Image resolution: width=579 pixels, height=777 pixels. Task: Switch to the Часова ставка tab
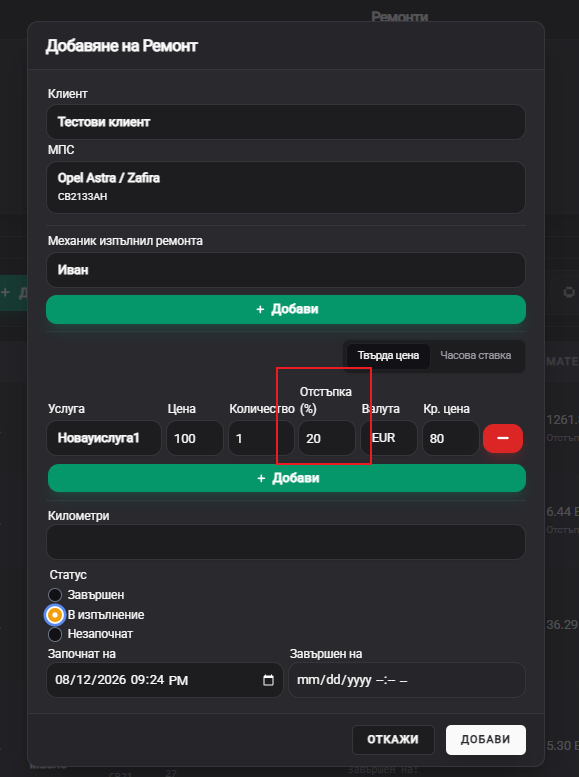point(475,355)
